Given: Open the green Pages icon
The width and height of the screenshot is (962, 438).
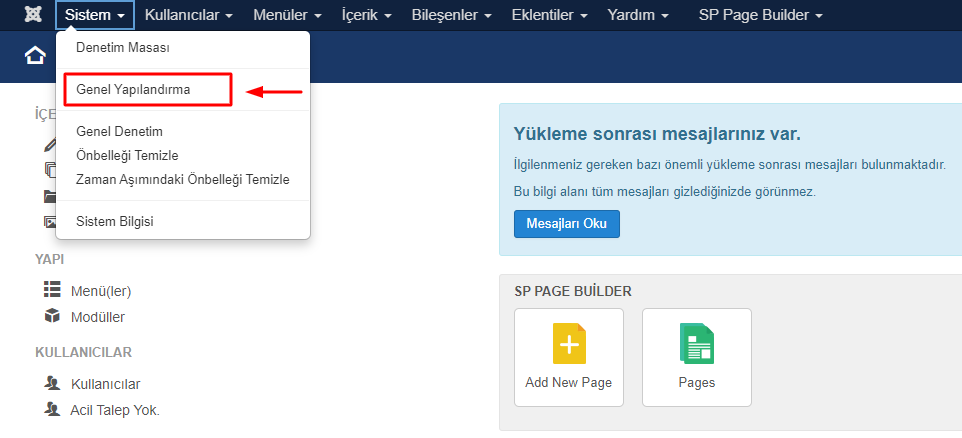Looking at the screenshot, I should (696, 342).
